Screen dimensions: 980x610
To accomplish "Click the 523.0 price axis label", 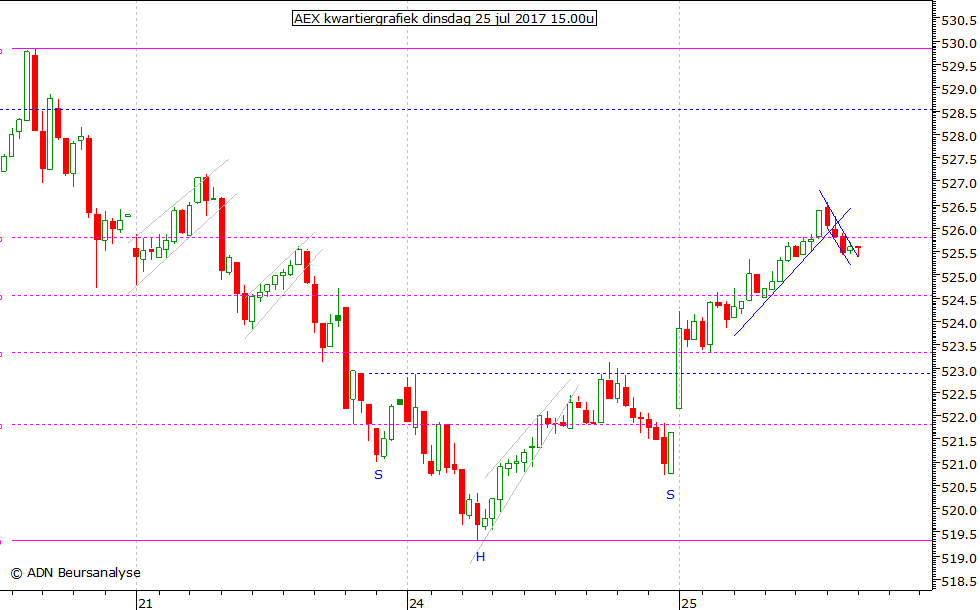I will tap(959, 371).
